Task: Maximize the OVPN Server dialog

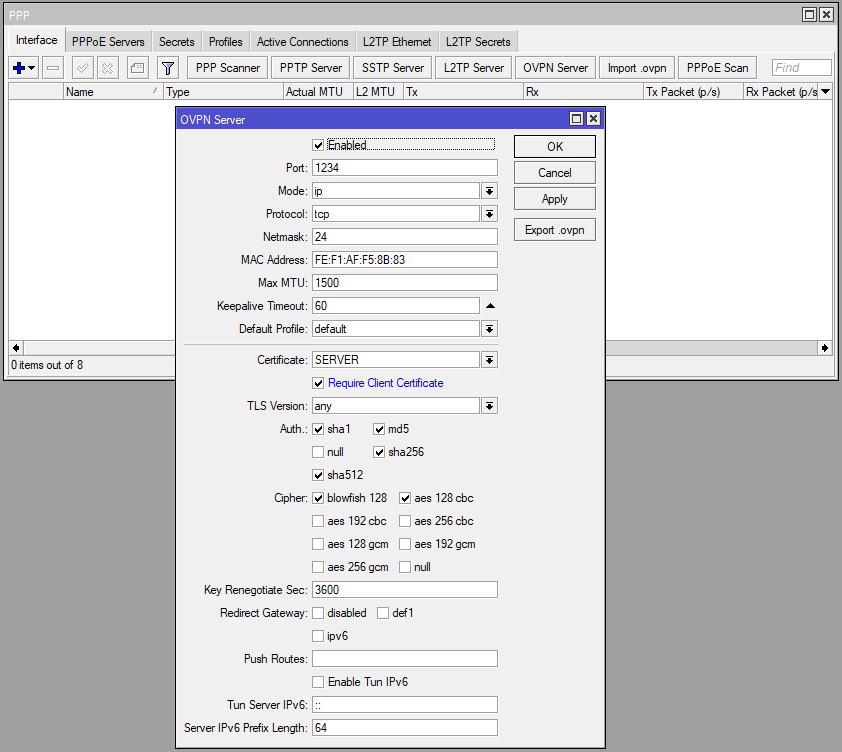Action: pos(576,119)
